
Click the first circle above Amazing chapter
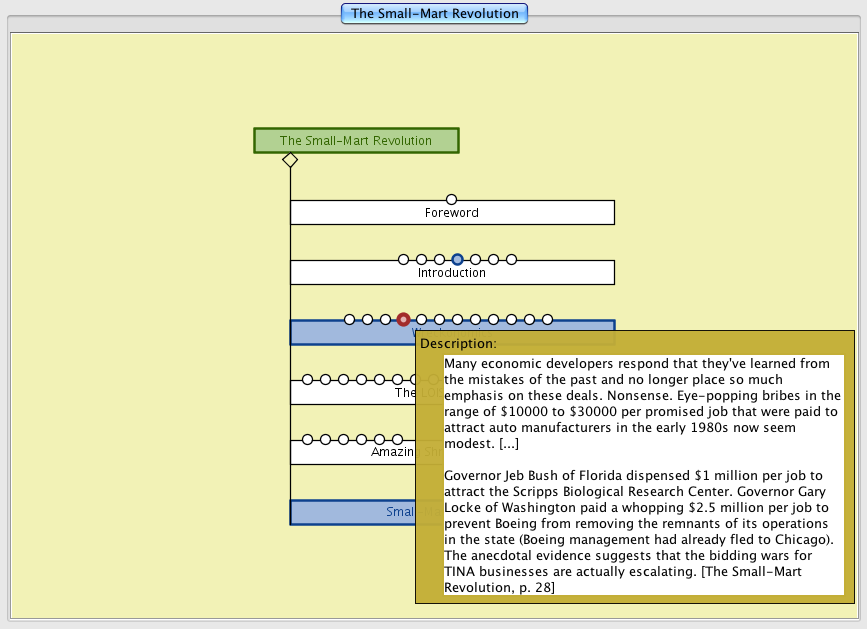307,439
